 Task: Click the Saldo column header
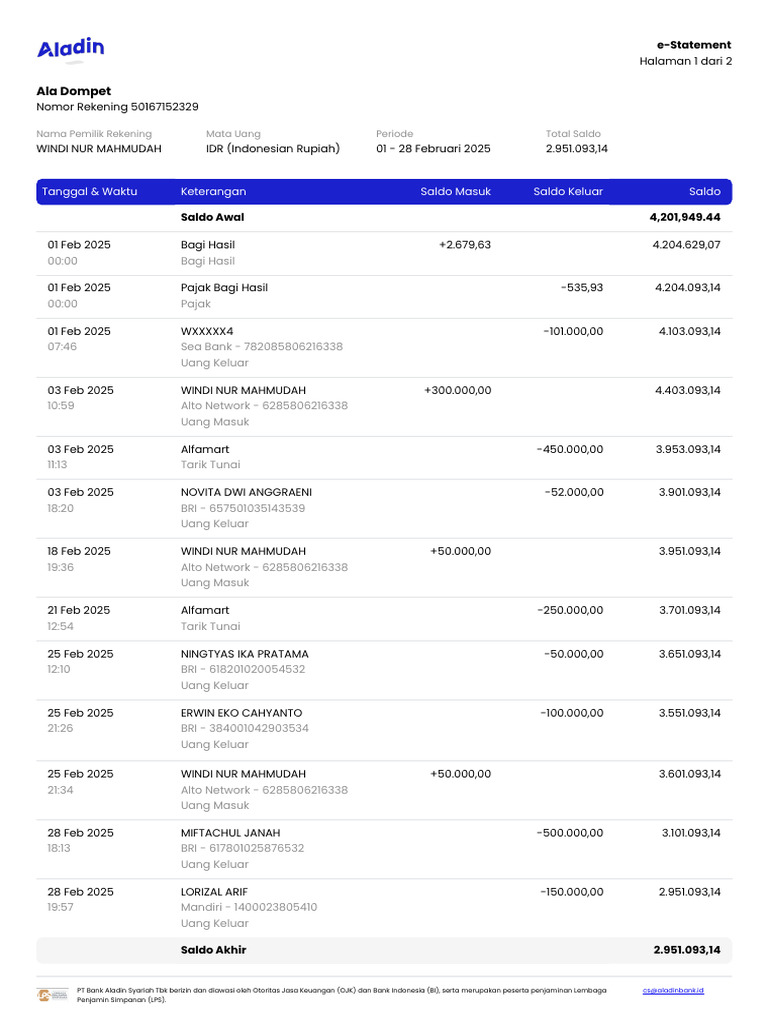705,192
